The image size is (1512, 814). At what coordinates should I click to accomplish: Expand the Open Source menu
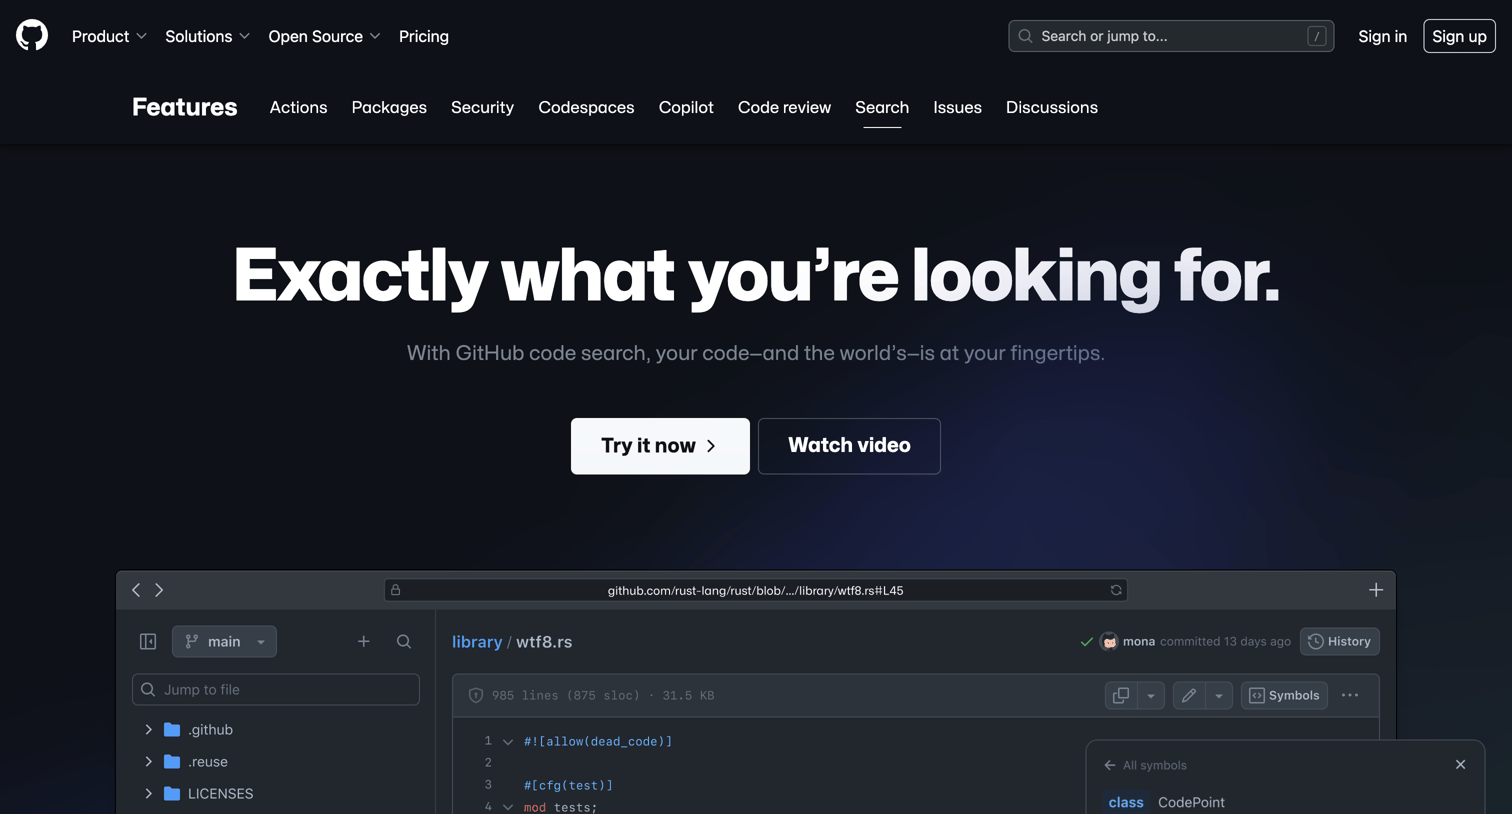coord(324,36)
